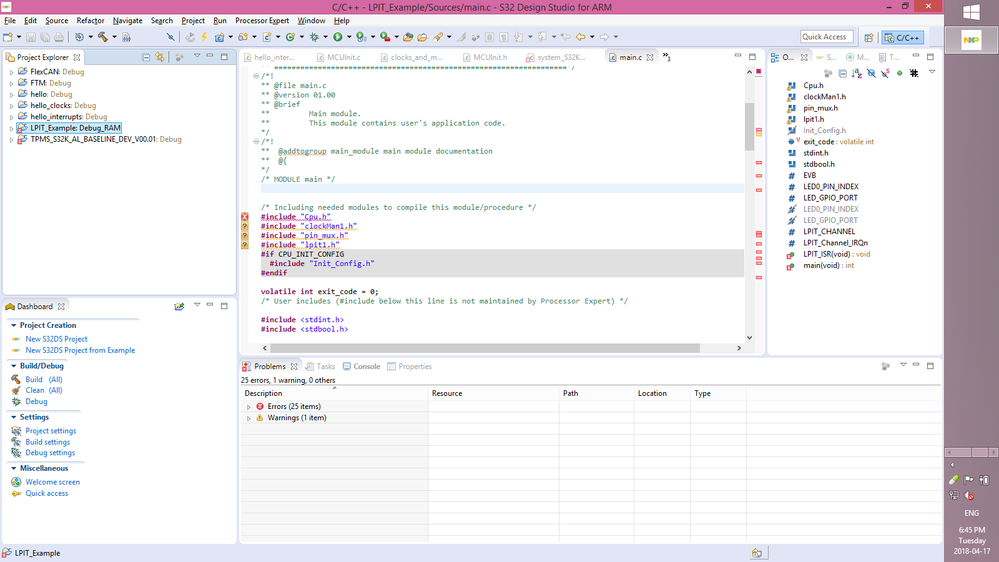
Task: Collapse all projects in Project Explorer
Action: (146, 57)
